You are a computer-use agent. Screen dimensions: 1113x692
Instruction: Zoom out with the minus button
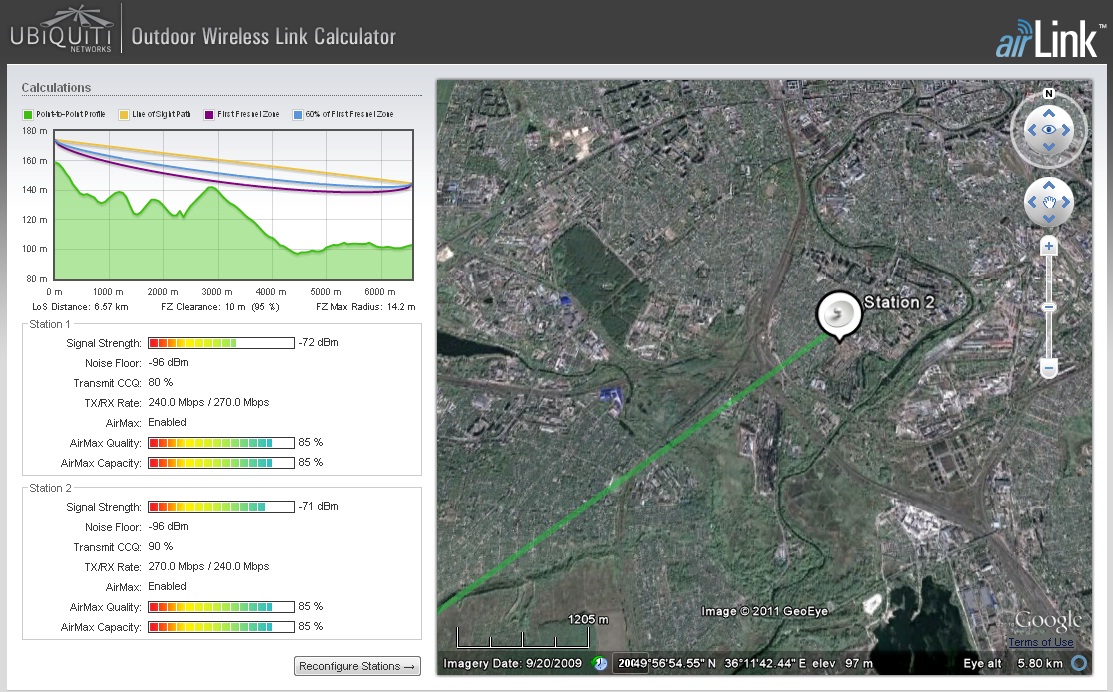[1049, 369]
